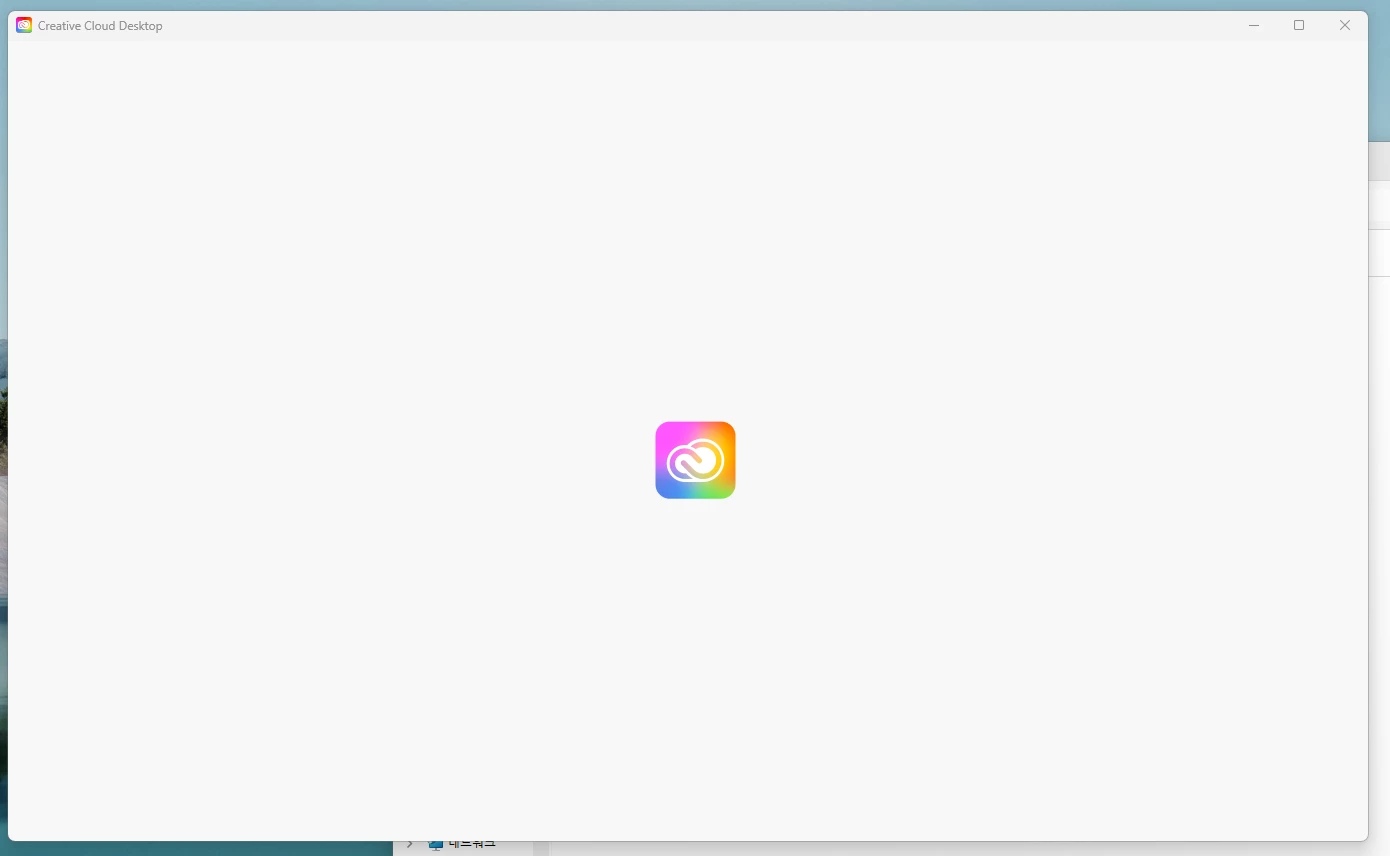Minimize the Creative Cloud Desktop window
Screen dimensions: 1390x856
1254,25
